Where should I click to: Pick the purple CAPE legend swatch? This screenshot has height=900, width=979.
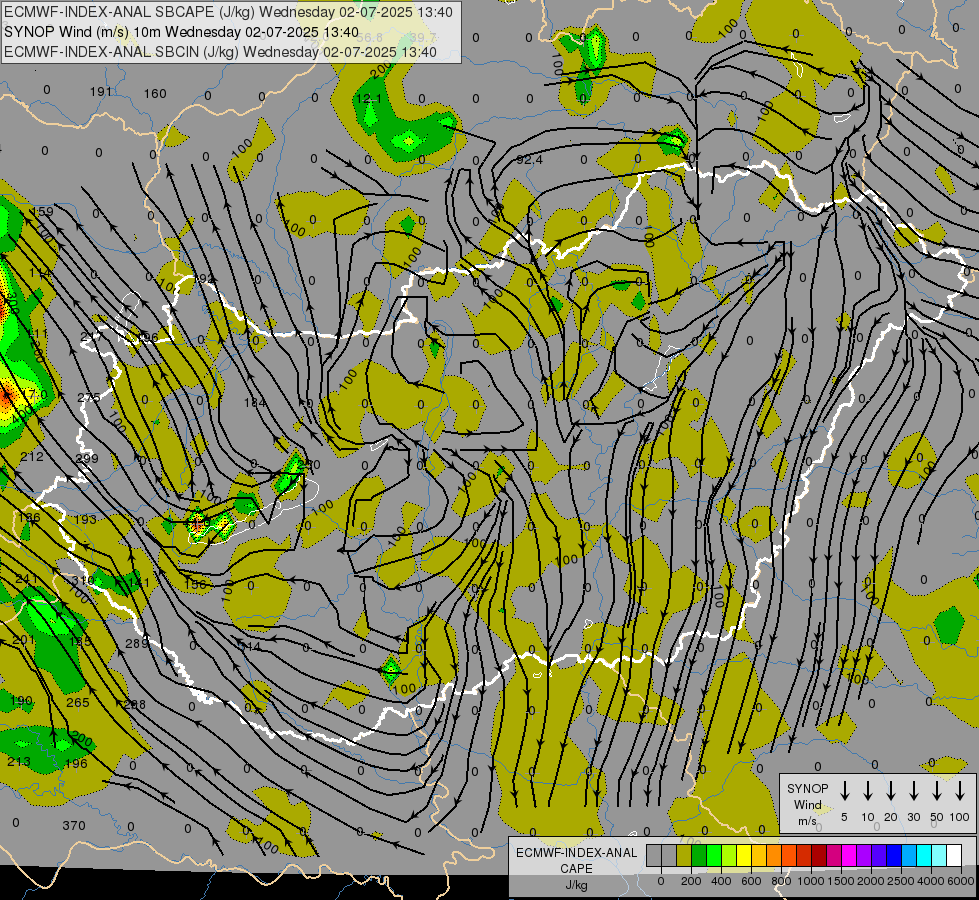coord(863,855)
